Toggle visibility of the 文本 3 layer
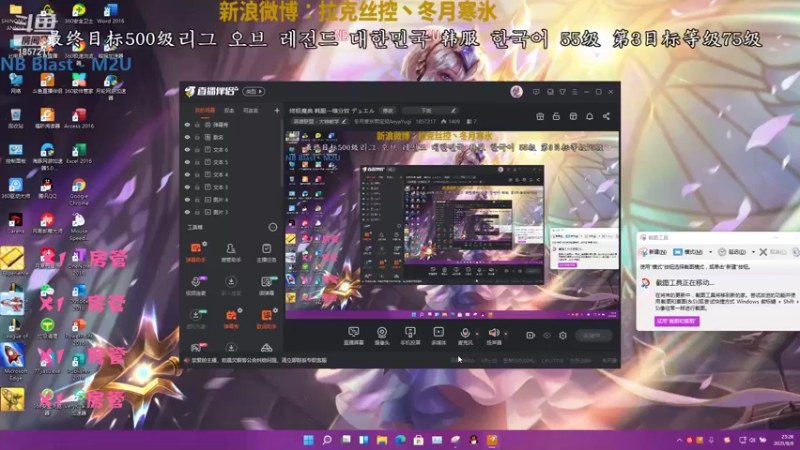This screenshot has height=450, width=800. [187, 187]
